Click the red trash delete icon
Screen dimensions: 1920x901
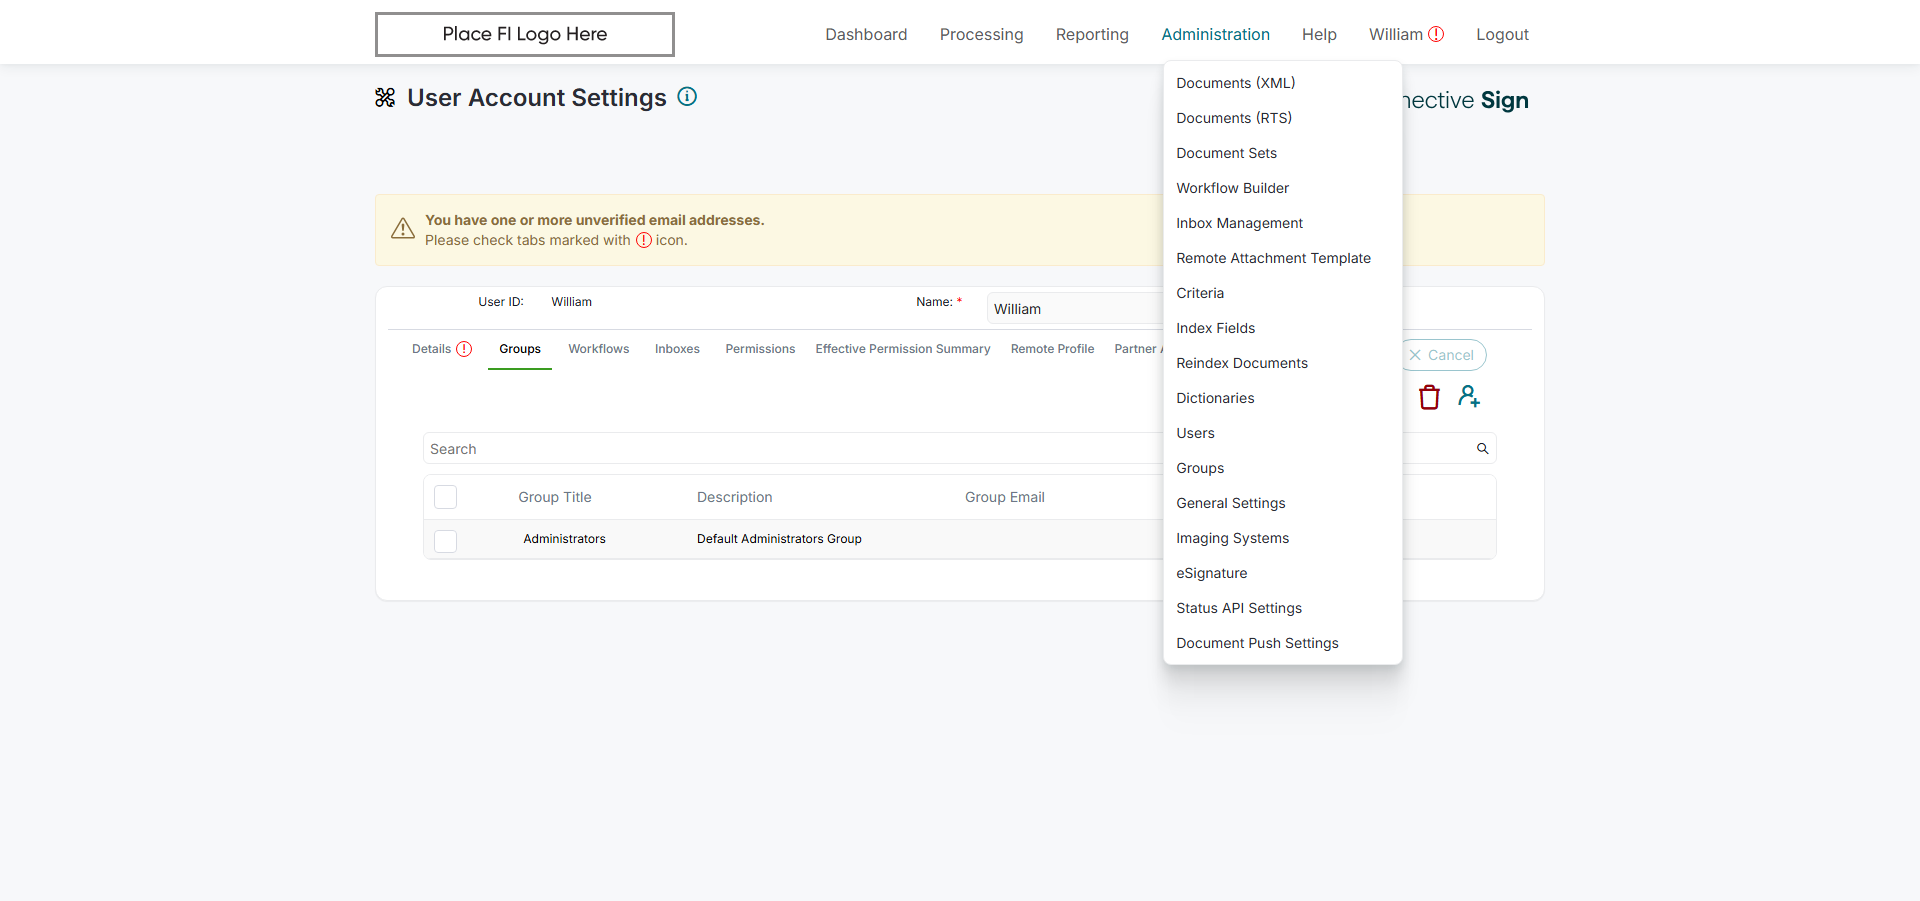[x=1429, y=397]
